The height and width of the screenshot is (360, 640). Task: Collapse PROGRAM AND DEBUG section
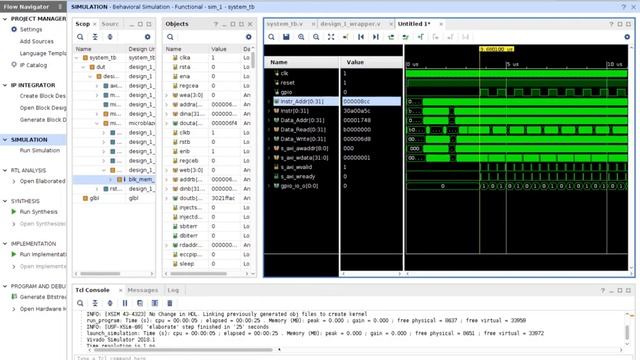(5, 286)
